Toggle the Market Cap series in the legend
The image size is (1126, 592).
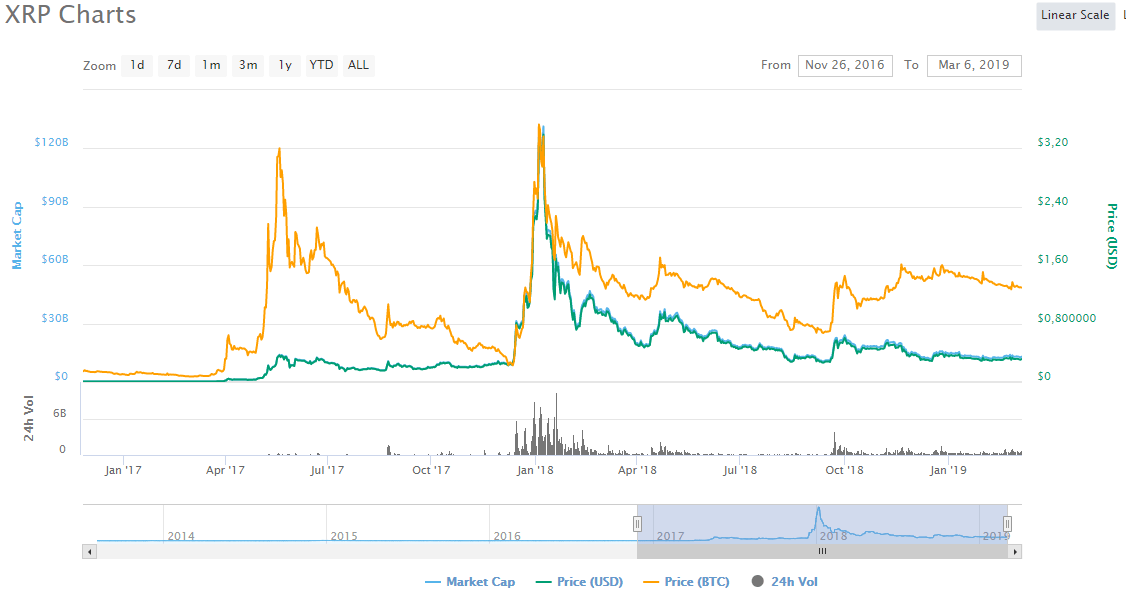click(x=470, y=582)
